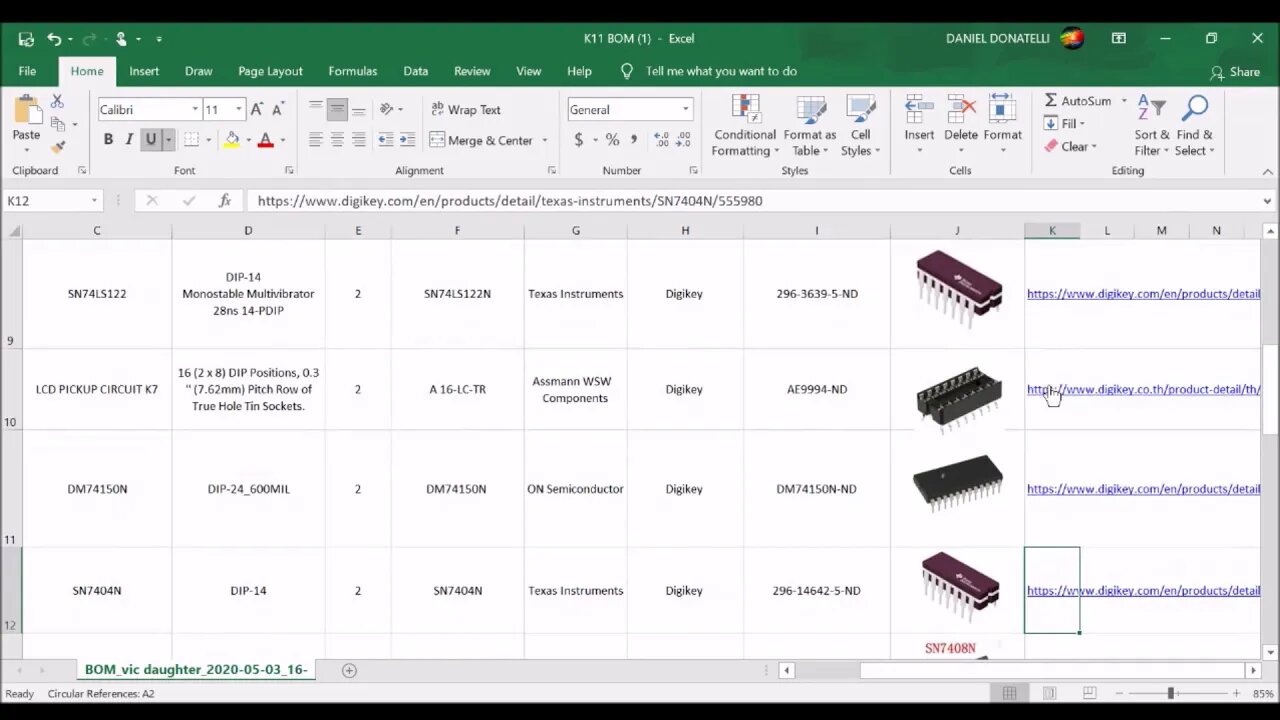Click the zoom slider handle
The width and height of the screenshot is (1280, 720).
pos(1170,693)
